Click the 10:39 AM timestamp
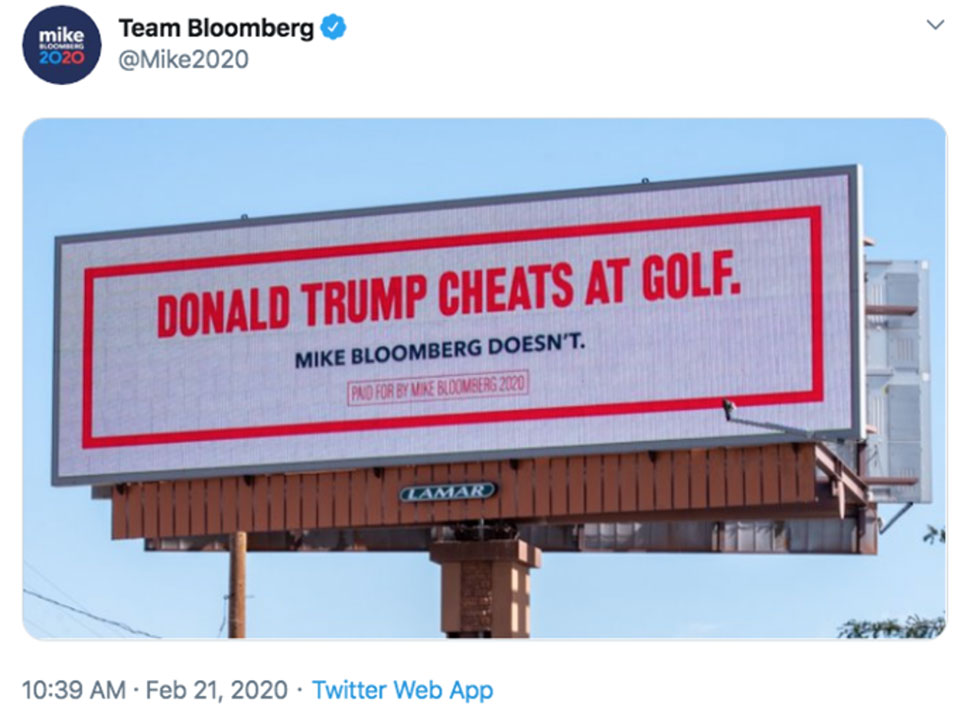The image size is (960, 712). [x=73, y=690]
